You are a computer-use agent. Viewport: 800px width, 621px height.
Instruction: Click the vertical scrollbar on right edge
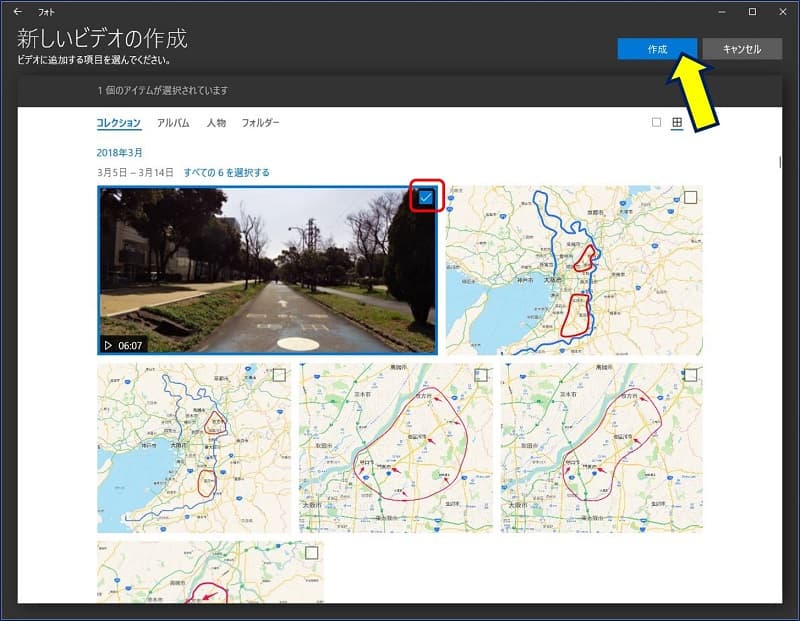780,163
